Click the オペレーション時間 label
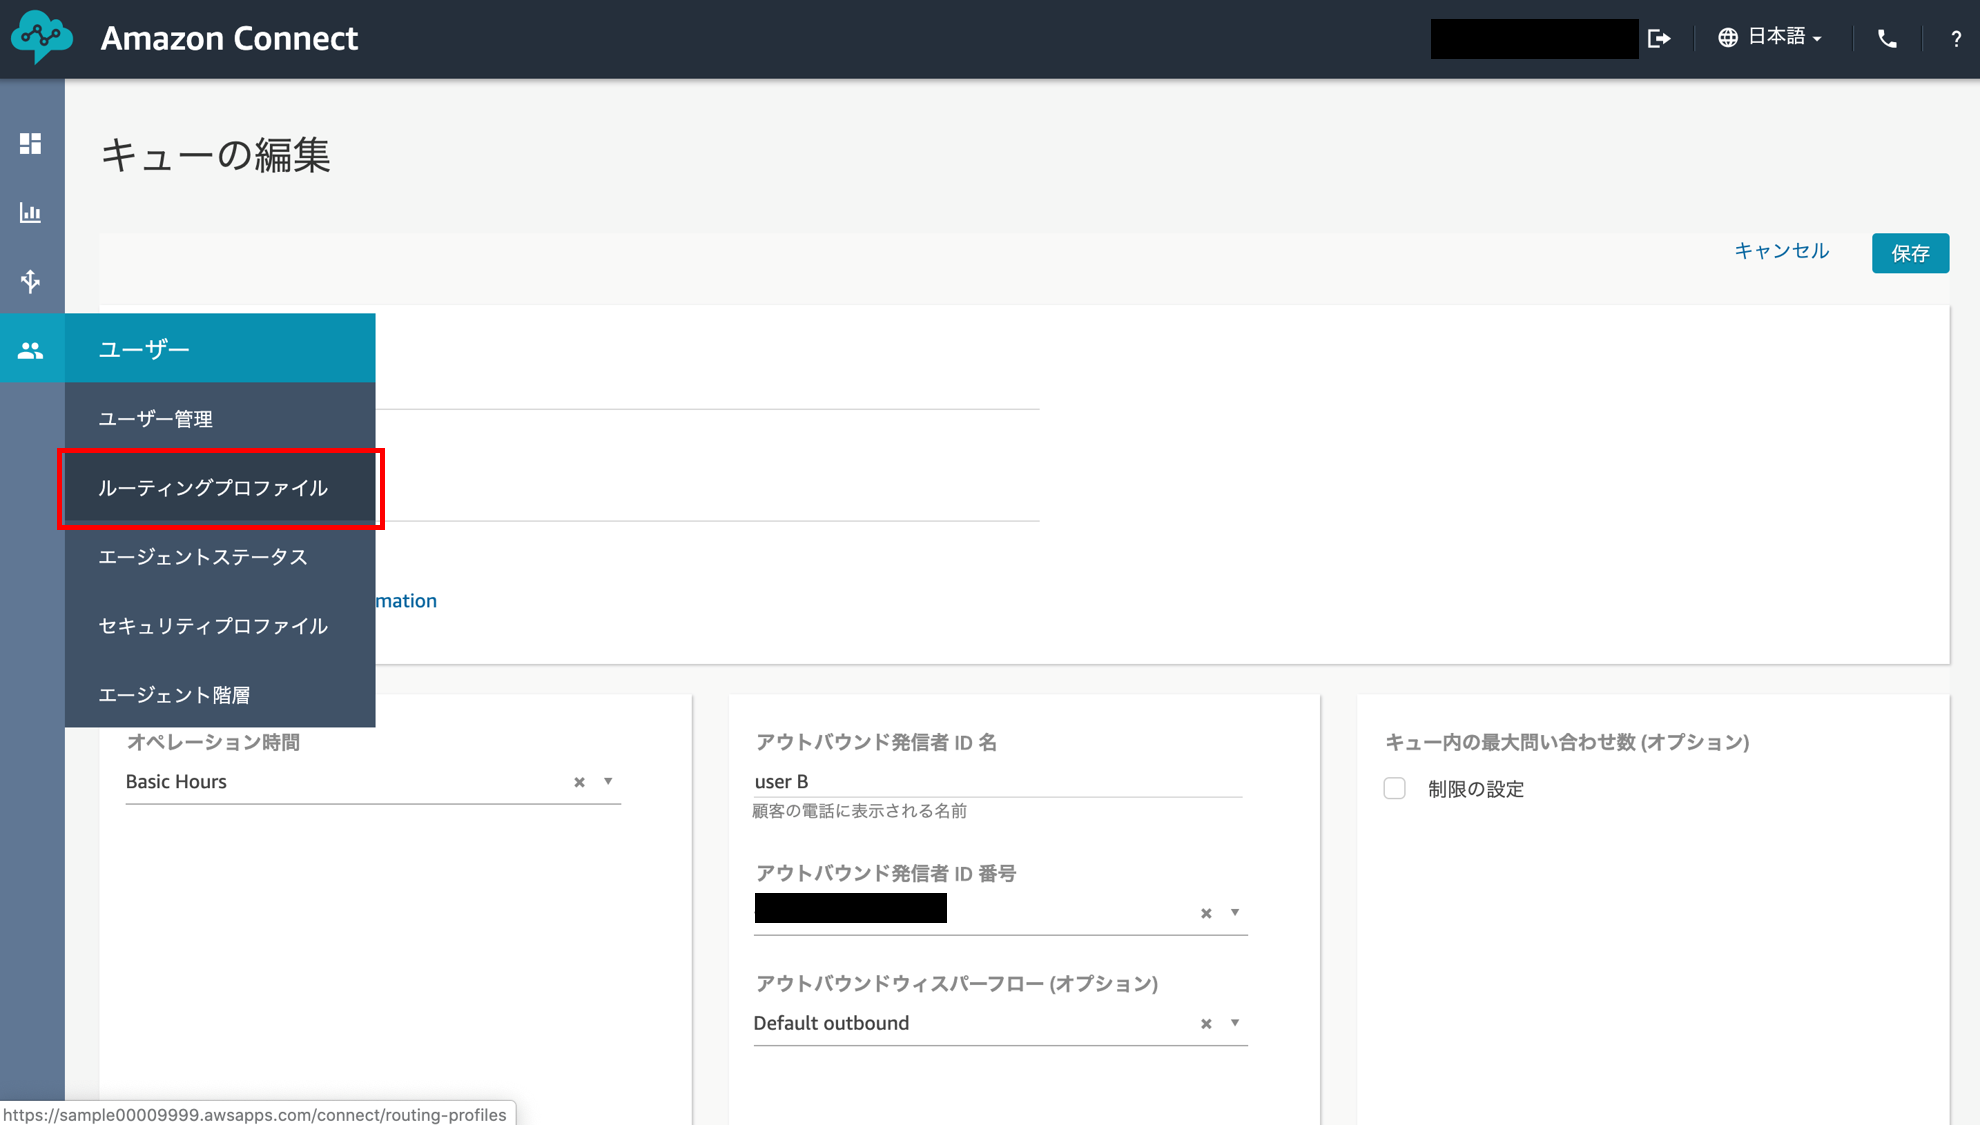 [x=213, y=742]
